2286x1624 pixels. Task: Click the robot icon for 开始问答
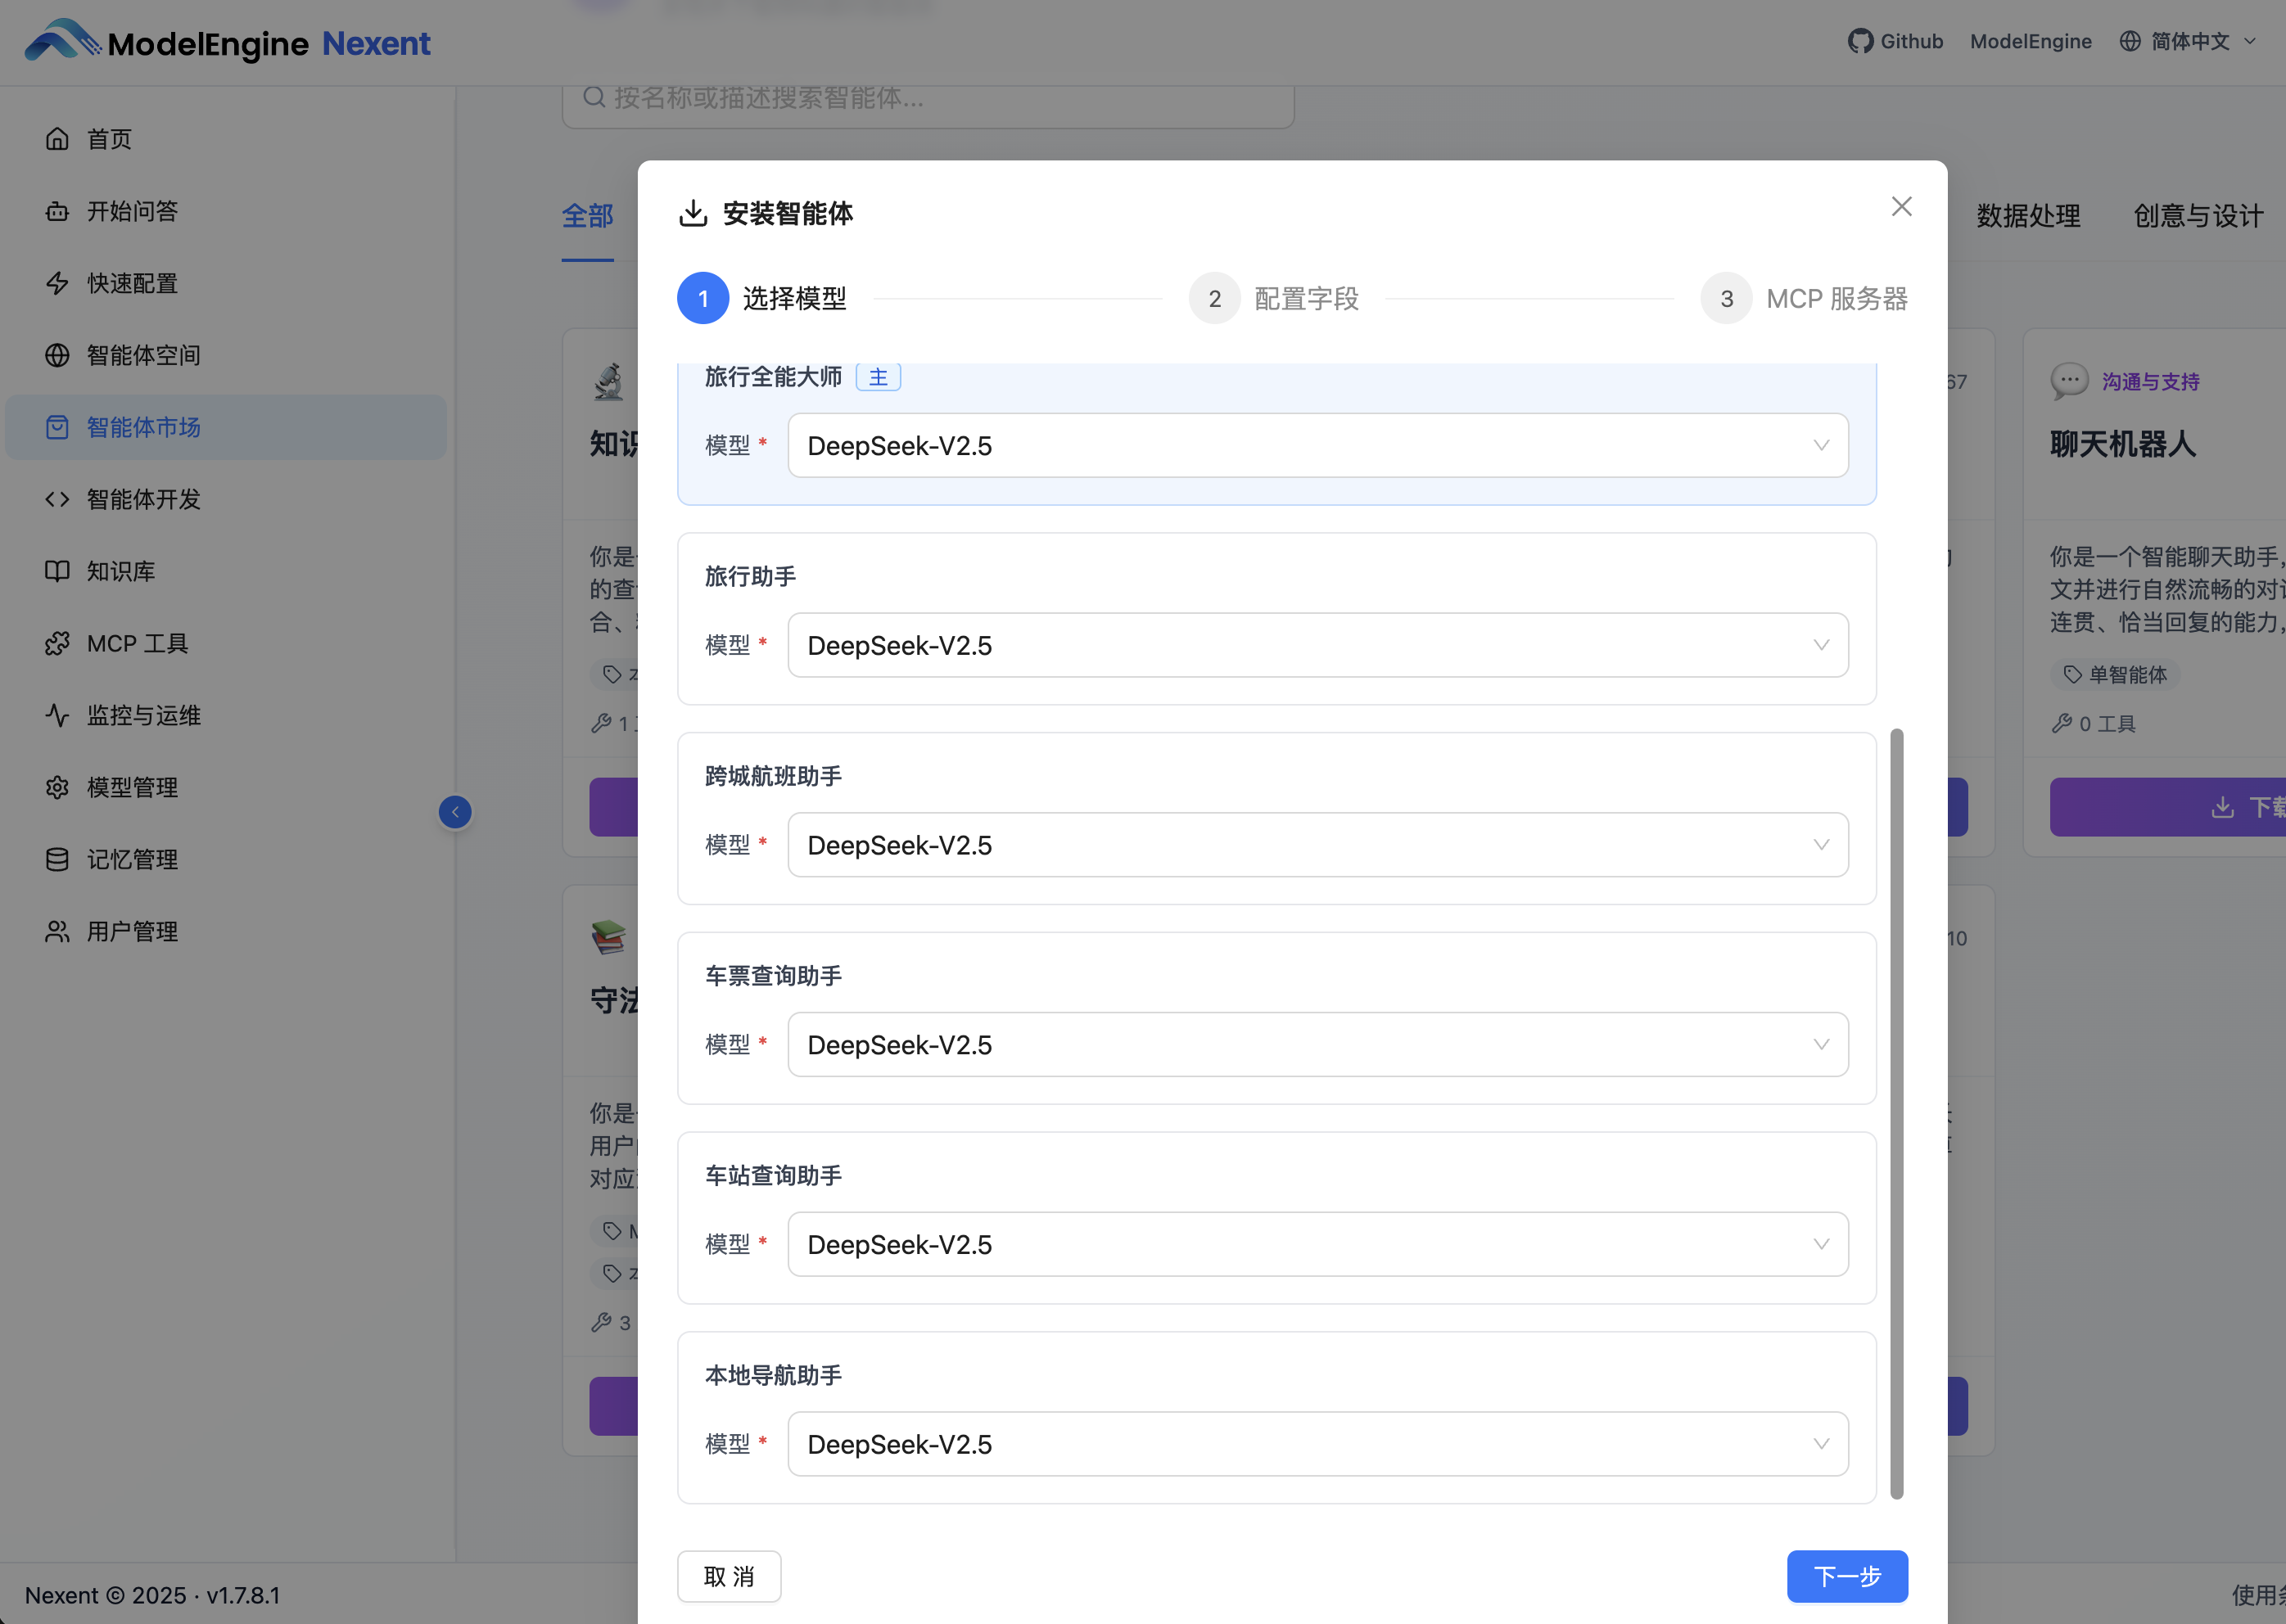tap(57, 211)
